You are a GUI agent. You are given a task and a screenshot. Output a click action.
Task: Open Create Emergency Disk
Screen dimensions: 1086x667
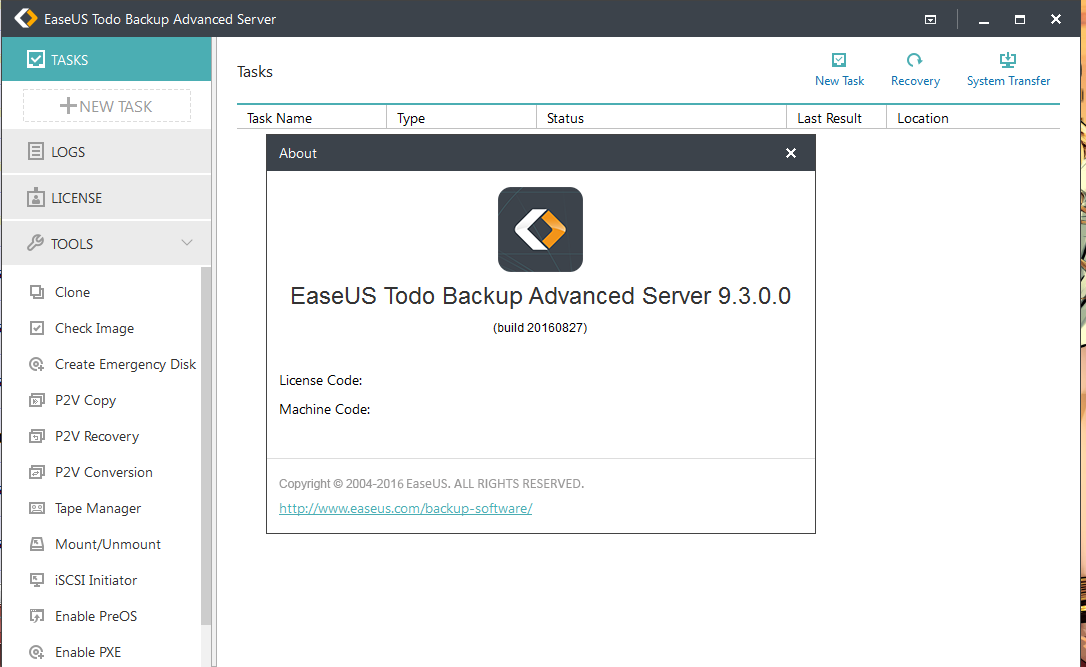click(x=125, y=364)
